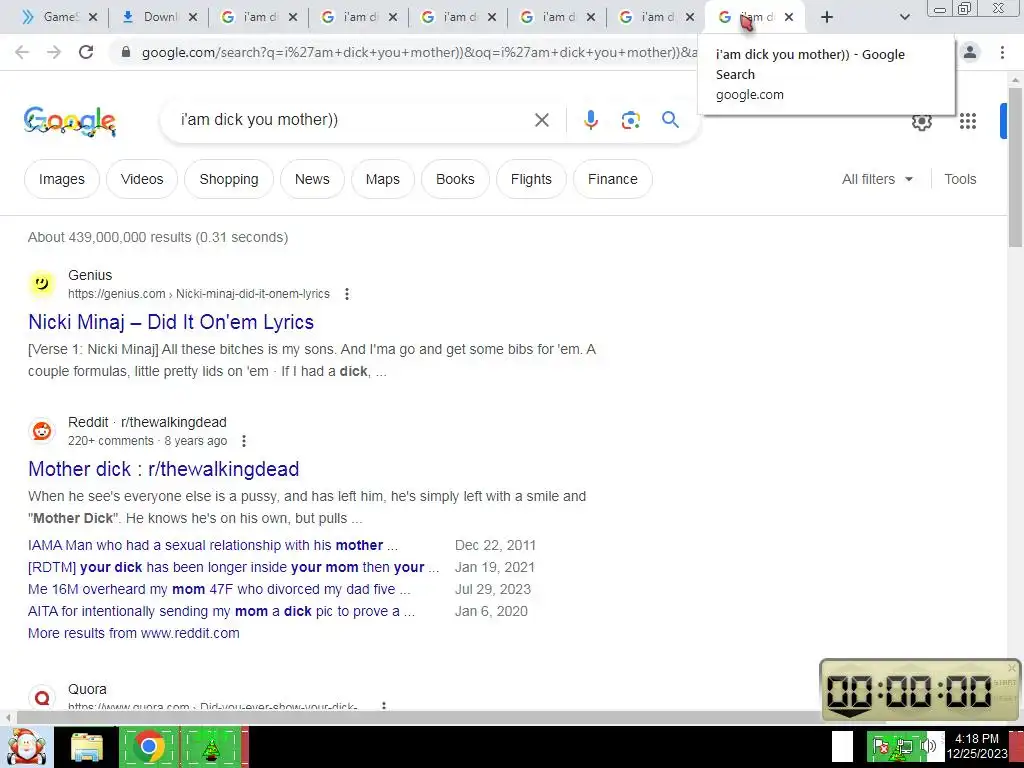The width and height of the screenshot is (1024, 768).
Task: Click the 00:00:00 timer widget
Action: (x=920, y=690)
